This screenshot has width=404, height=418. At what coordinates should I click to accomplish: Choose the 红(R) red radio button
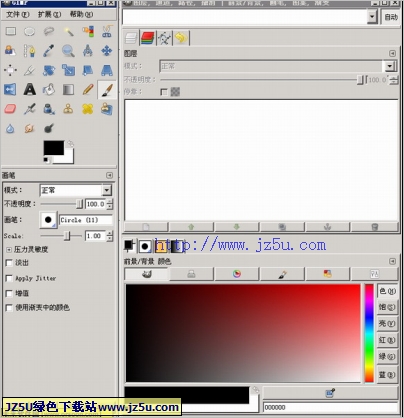tap(387, 340)
